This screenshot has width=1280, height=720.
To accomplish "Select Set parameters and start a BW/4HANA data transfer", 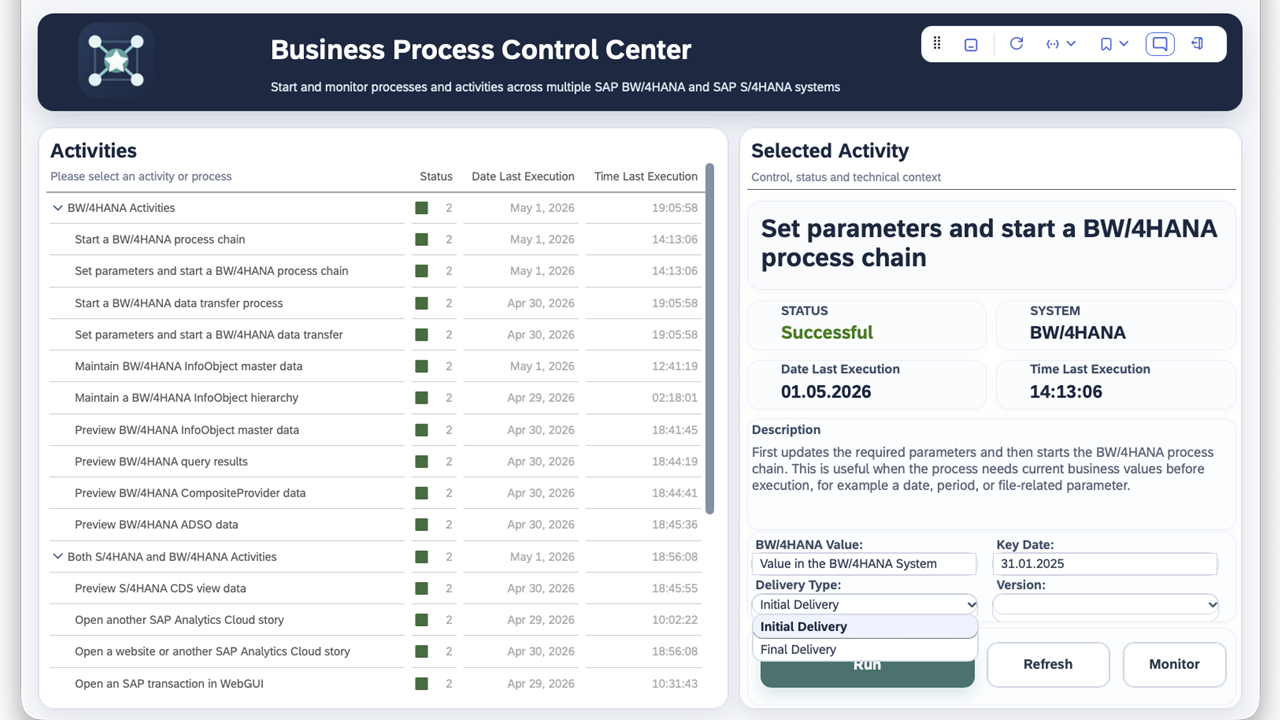I will point(209,335).
